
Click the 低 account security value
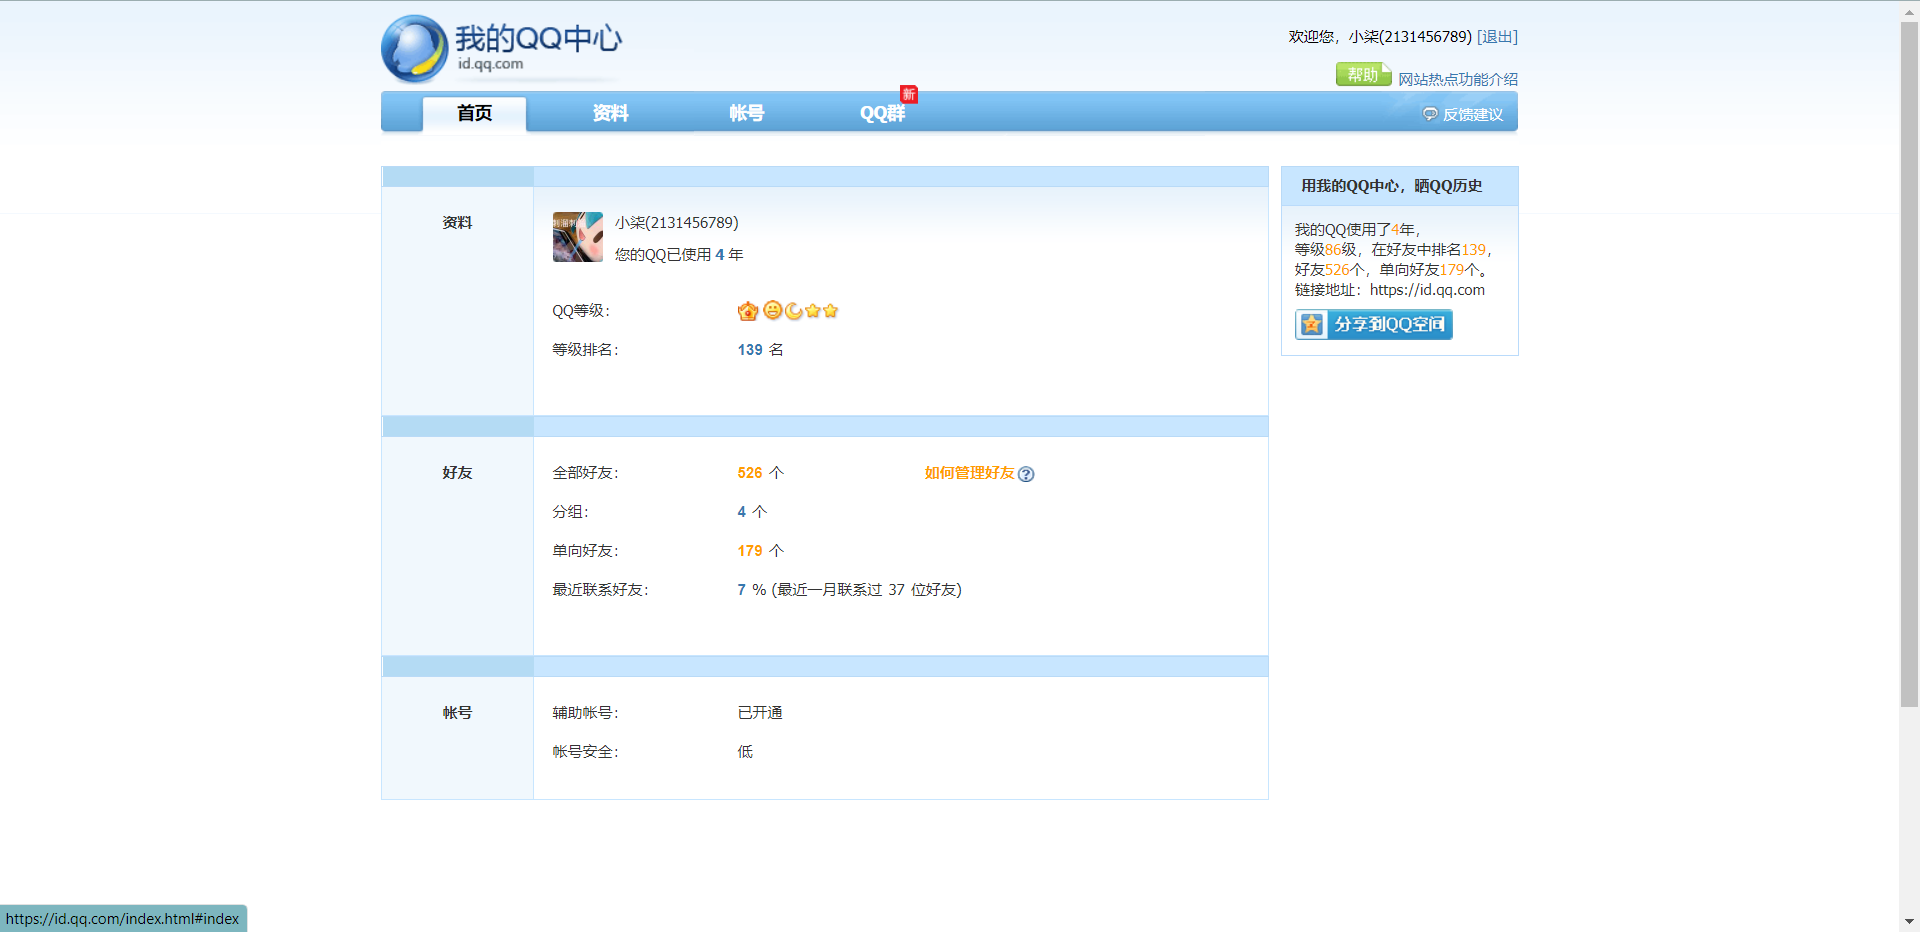745,752
